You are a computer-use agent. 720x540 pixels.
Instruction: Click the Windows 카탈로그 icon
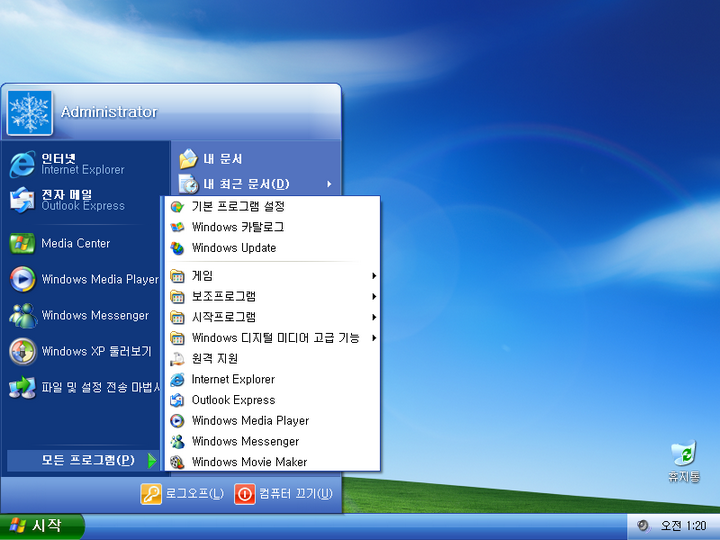177,227
